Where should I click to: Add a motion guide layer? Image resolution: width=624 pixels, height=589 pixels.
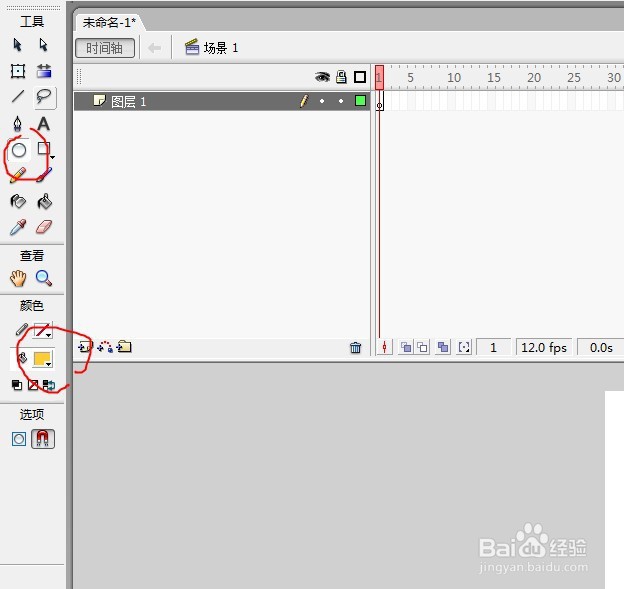coord(105,347)
